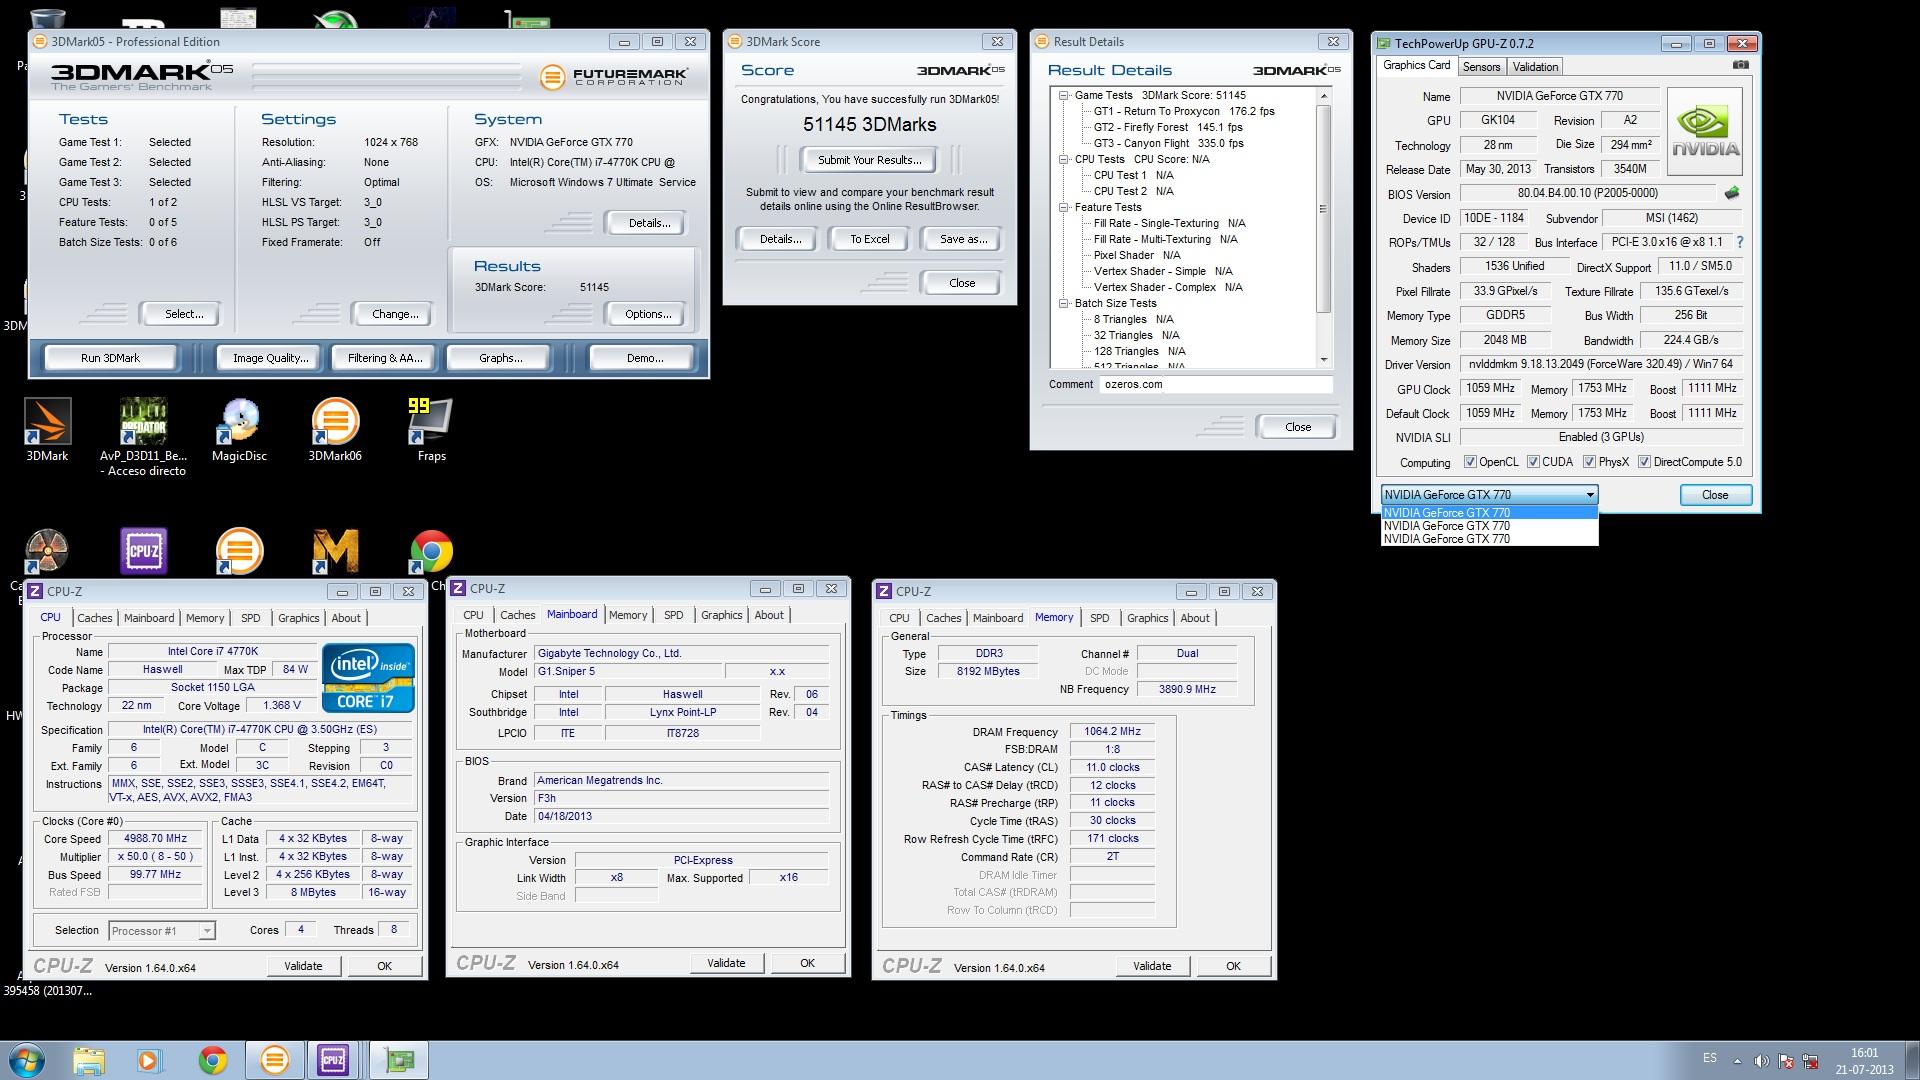Click Save as... in 3DMark Score window
The width and height of the screenshot is (1920, 1080).
(x=964, y=239)
